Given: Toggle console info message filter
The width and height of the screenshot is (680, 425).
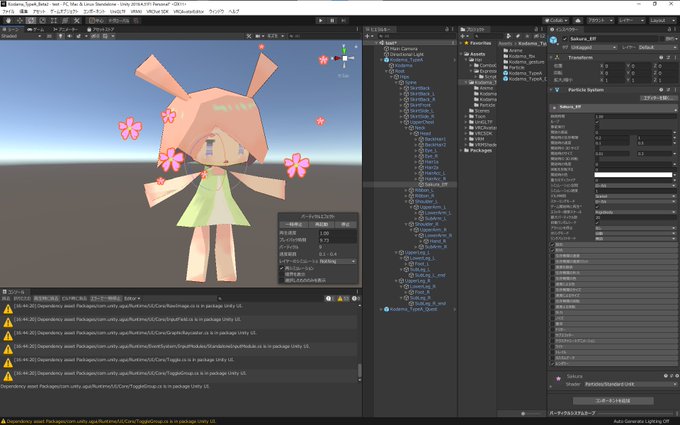Looking at the screenshot, I should click(330, 298).
